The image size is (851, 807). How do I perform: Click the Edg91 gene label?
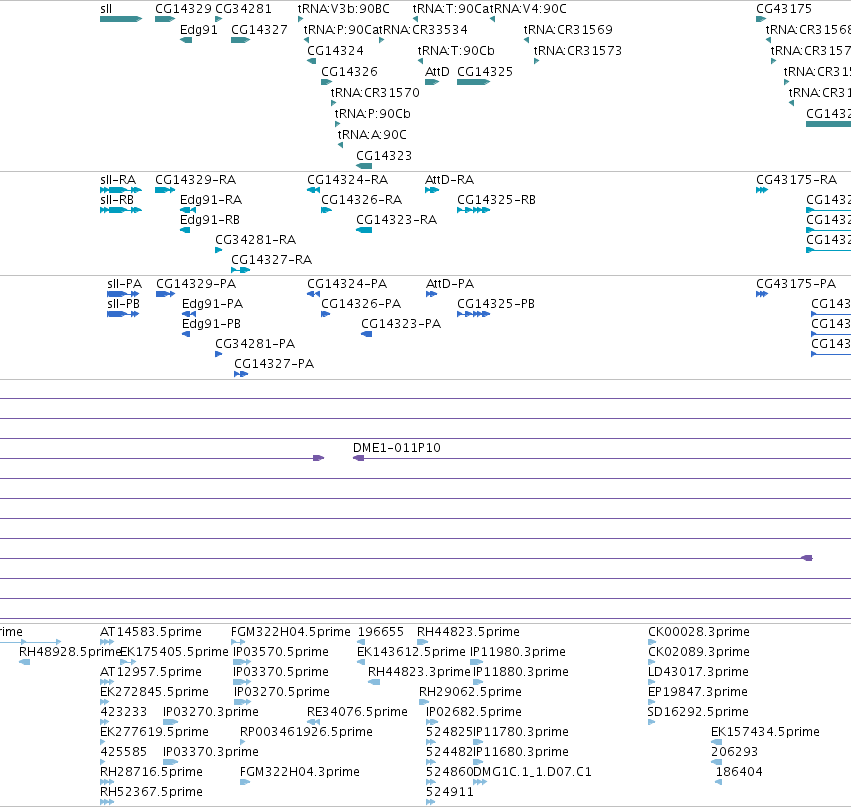tap(199, 29)
